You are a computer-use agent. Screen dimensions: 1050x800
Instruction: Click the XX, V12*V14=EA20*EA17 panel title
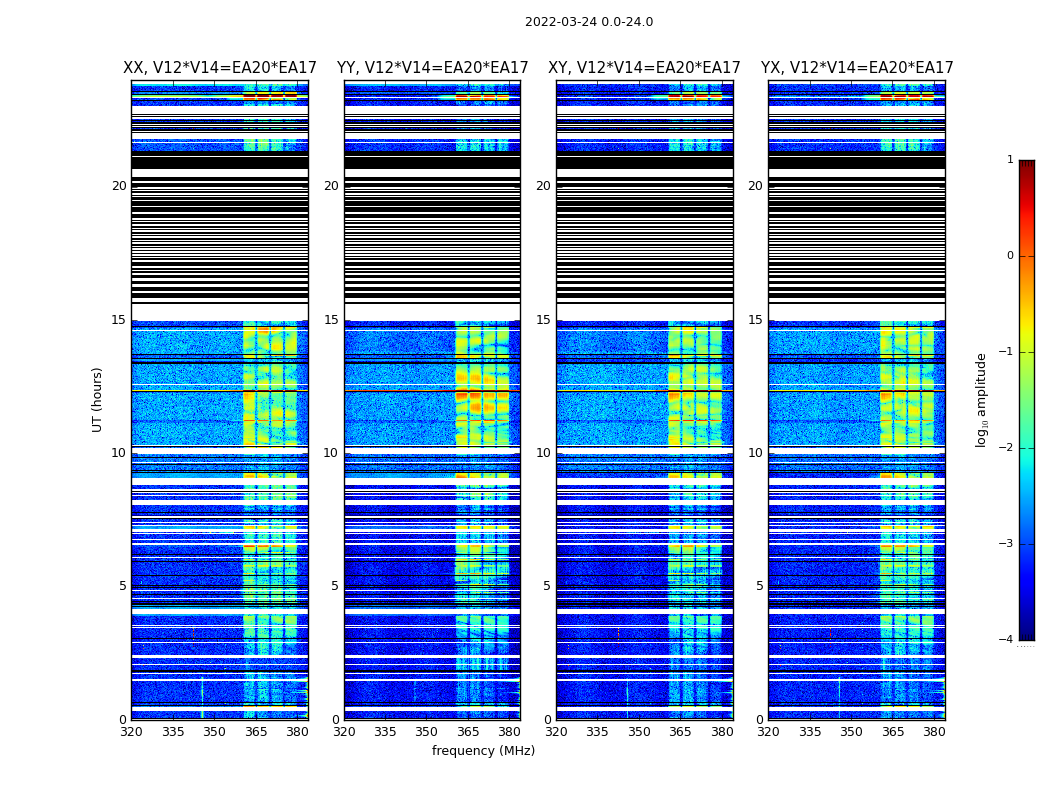pos(220,68)
